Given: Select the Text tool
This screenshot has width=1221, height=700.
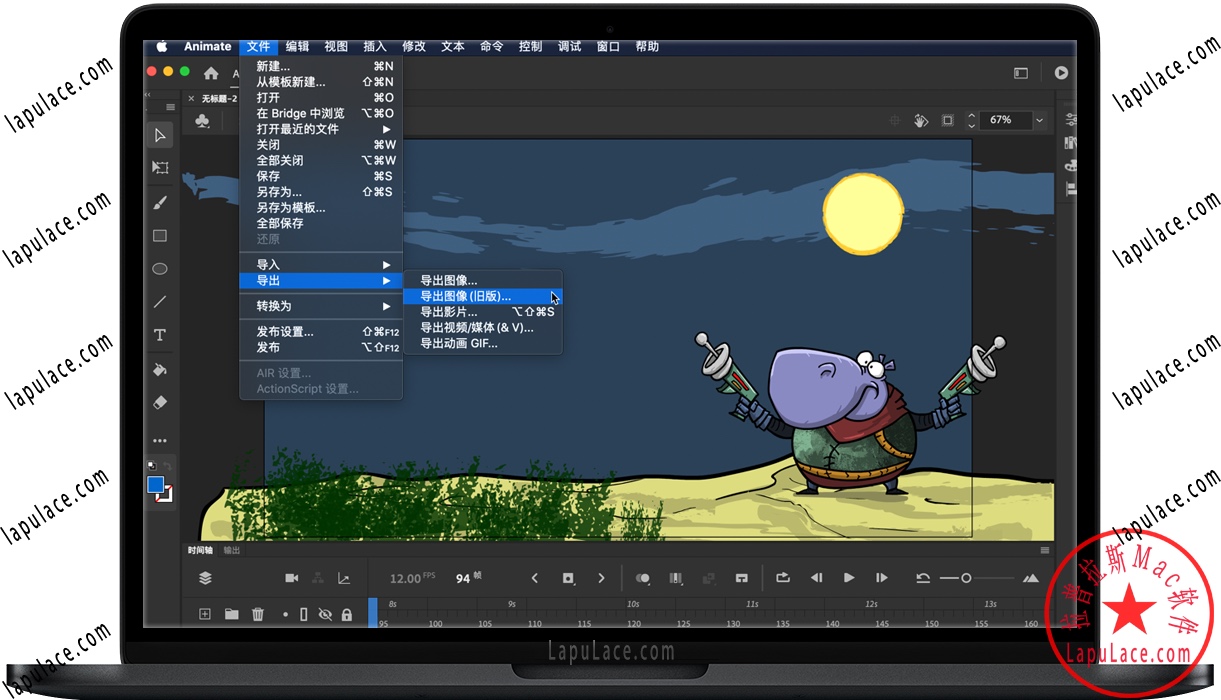Looking at the screenshot, I should (x=160, y=335).
